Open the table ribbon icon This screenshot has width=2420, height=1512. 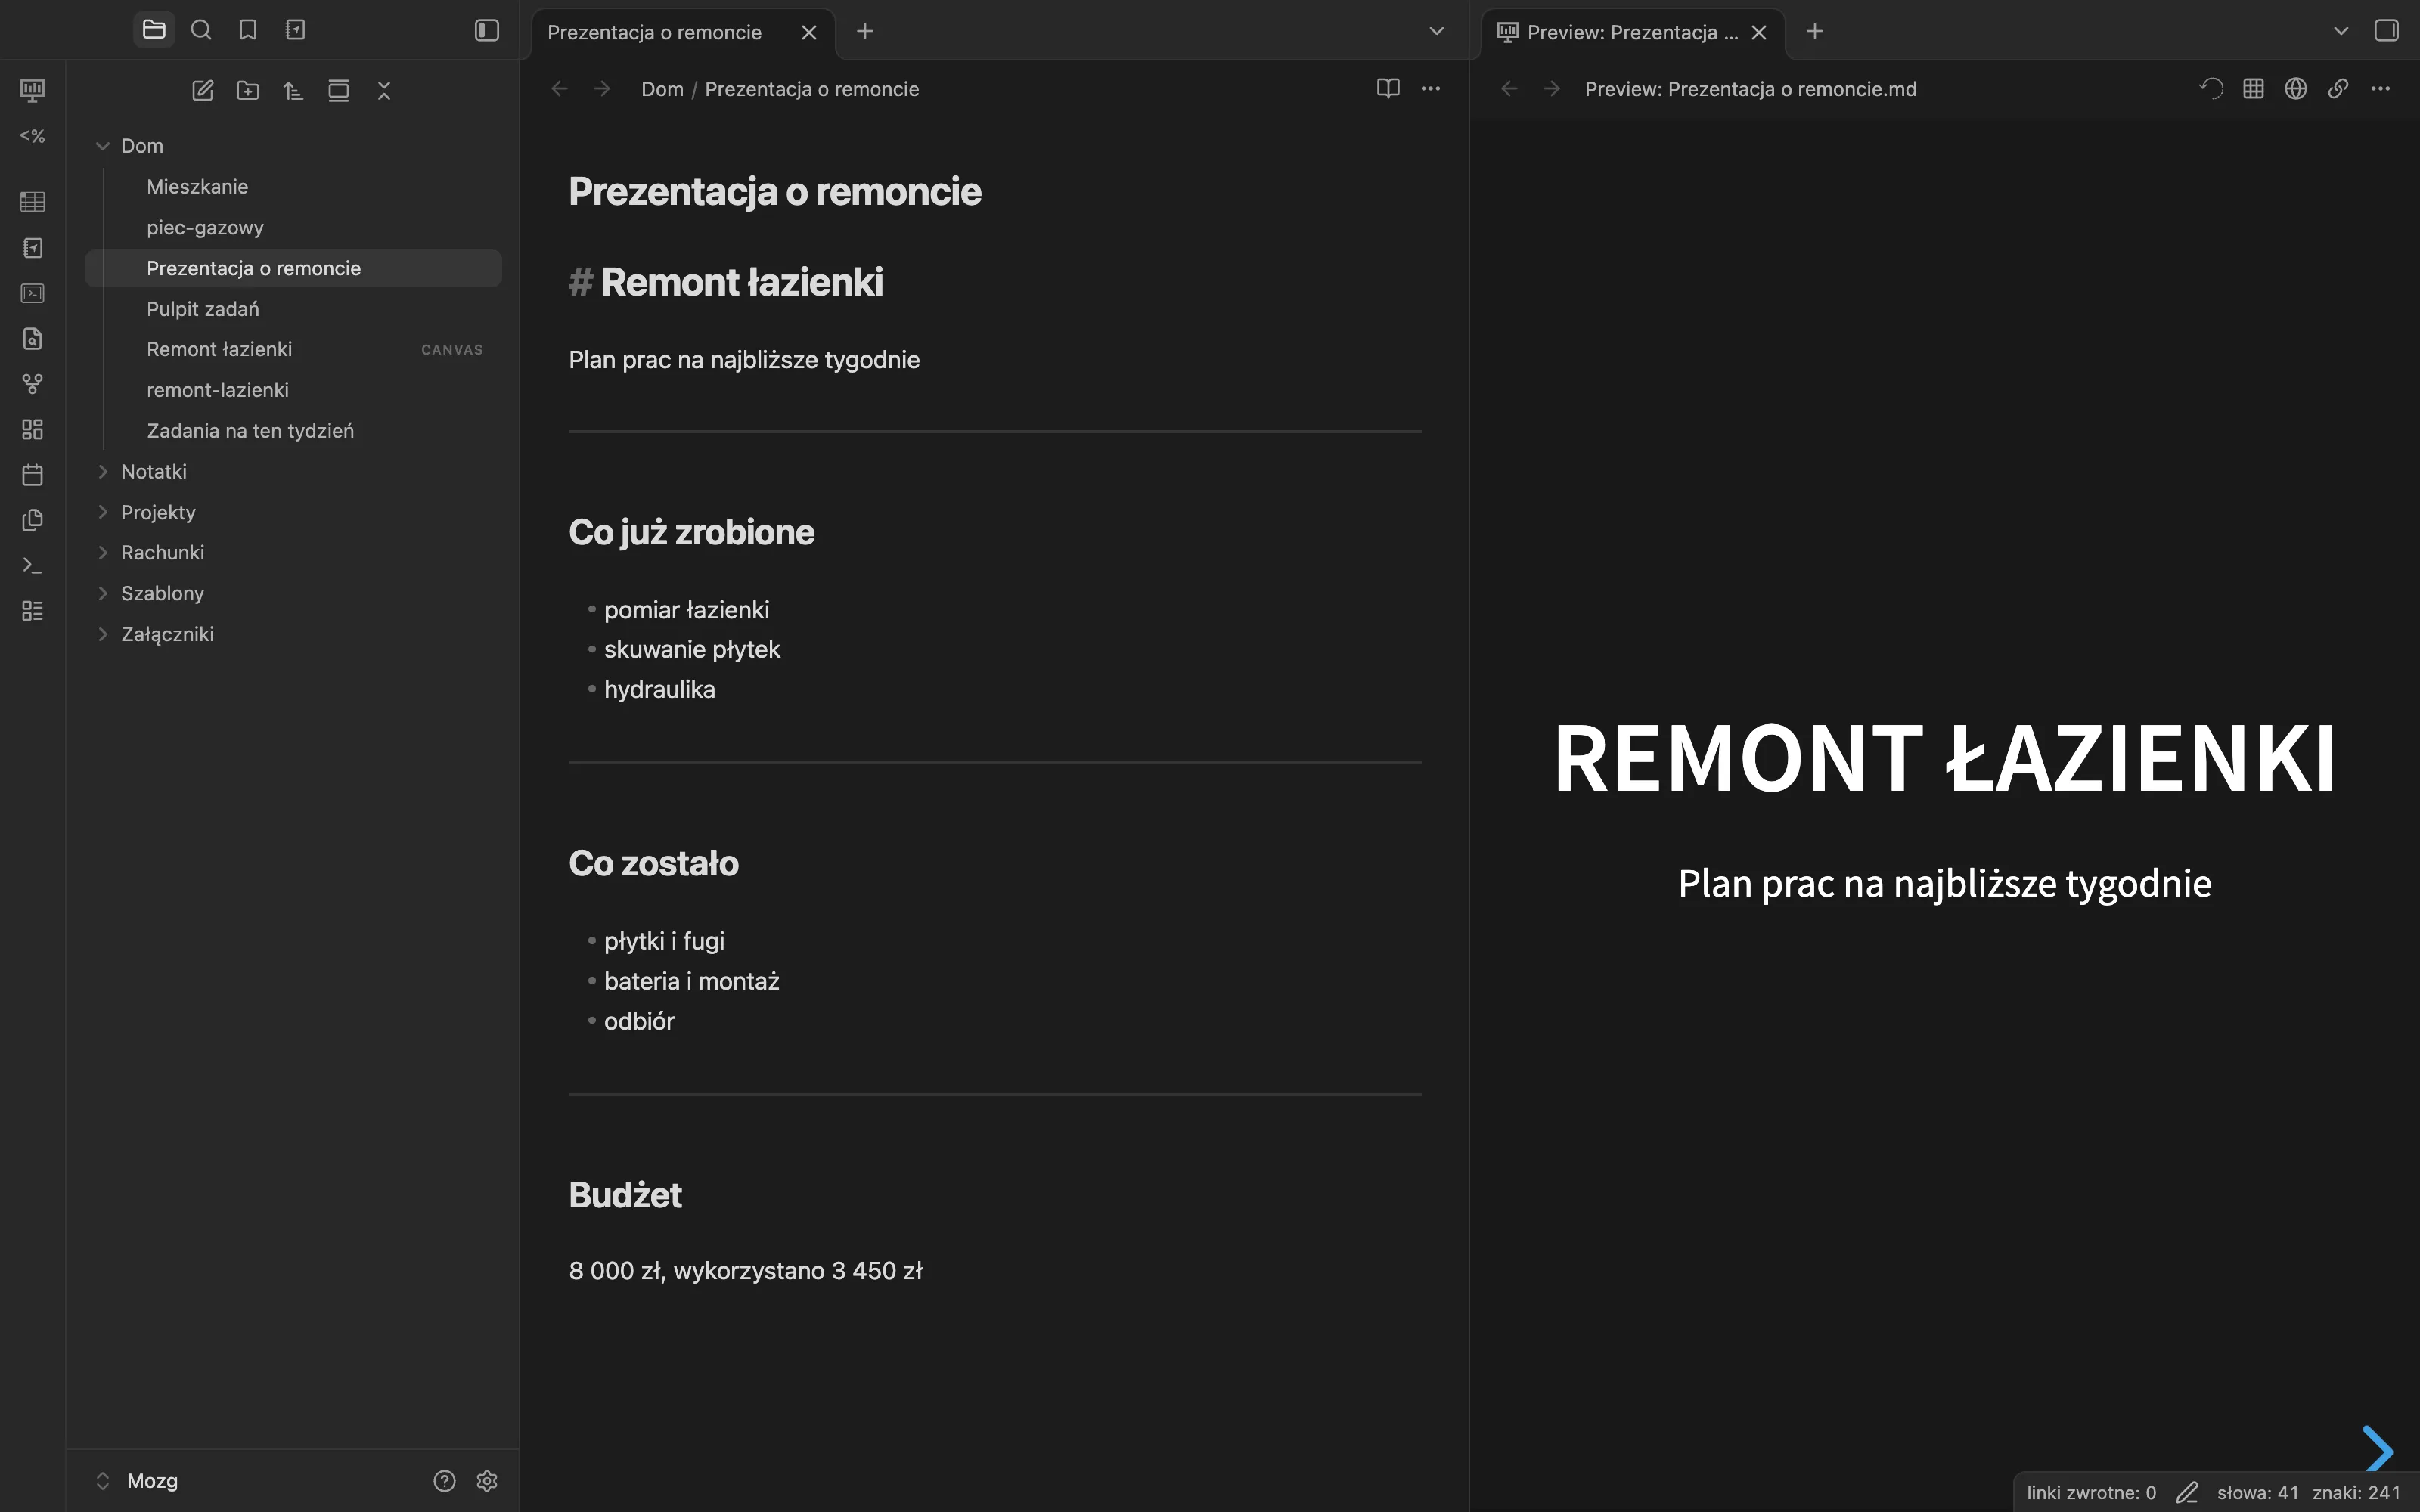pos(32,202)
